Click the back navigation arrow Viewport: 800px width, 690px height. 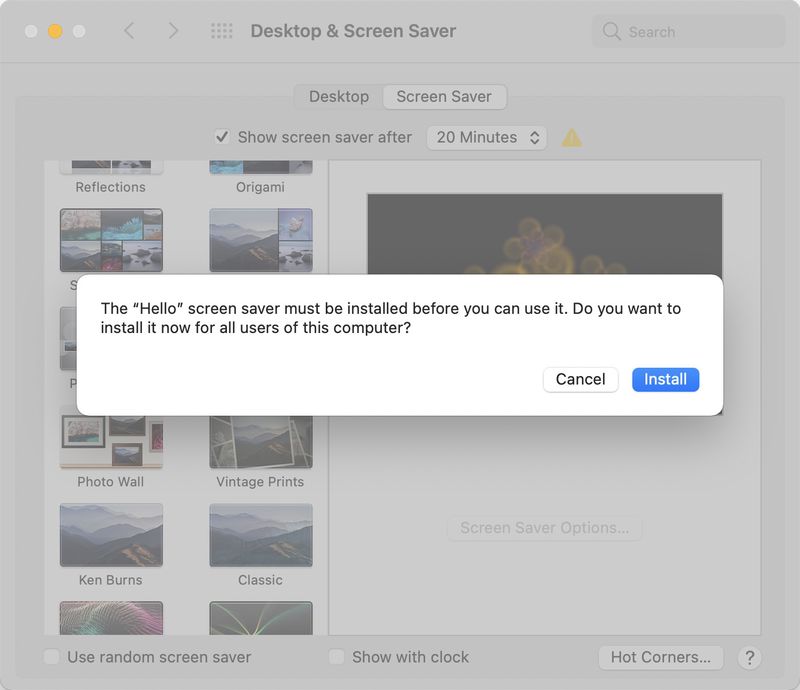[x=129, y=31]
